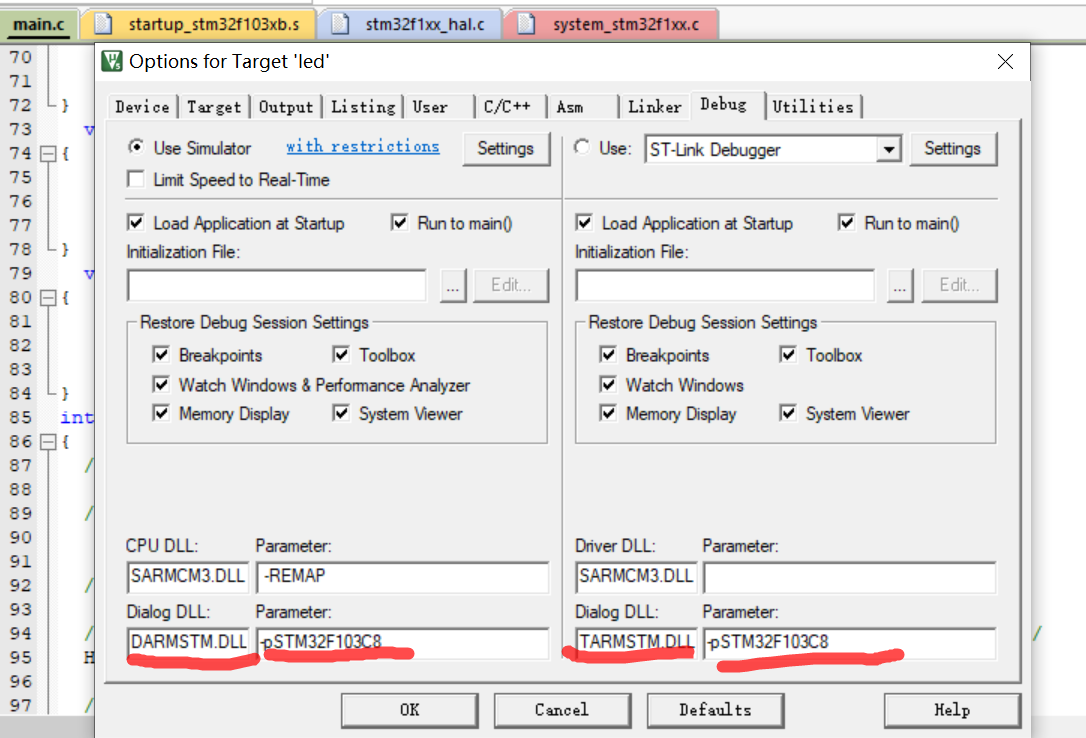
Task: Click debugger -pSTM32F103C8 parameter field
Action: pyautogui.click(x=850, y=642)
